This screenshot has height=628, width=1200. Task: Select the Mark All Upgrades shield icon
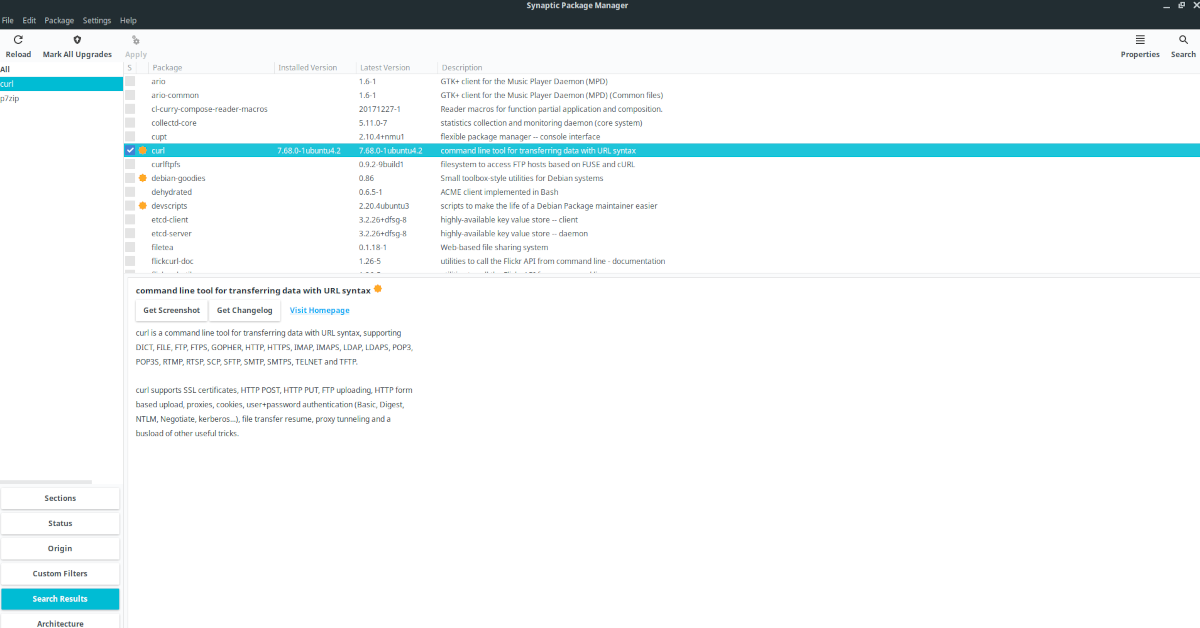[x=77, y=40]
